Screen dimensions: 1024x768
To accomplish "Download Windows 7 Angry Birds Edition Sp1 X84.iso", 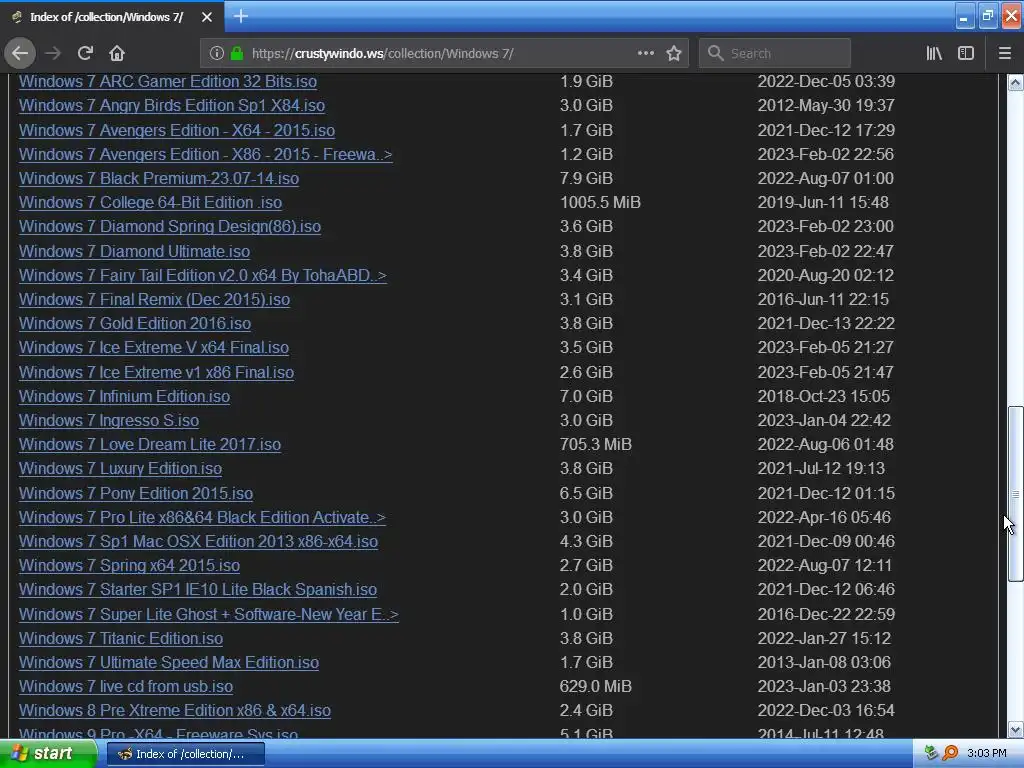I will pos(172,106).
